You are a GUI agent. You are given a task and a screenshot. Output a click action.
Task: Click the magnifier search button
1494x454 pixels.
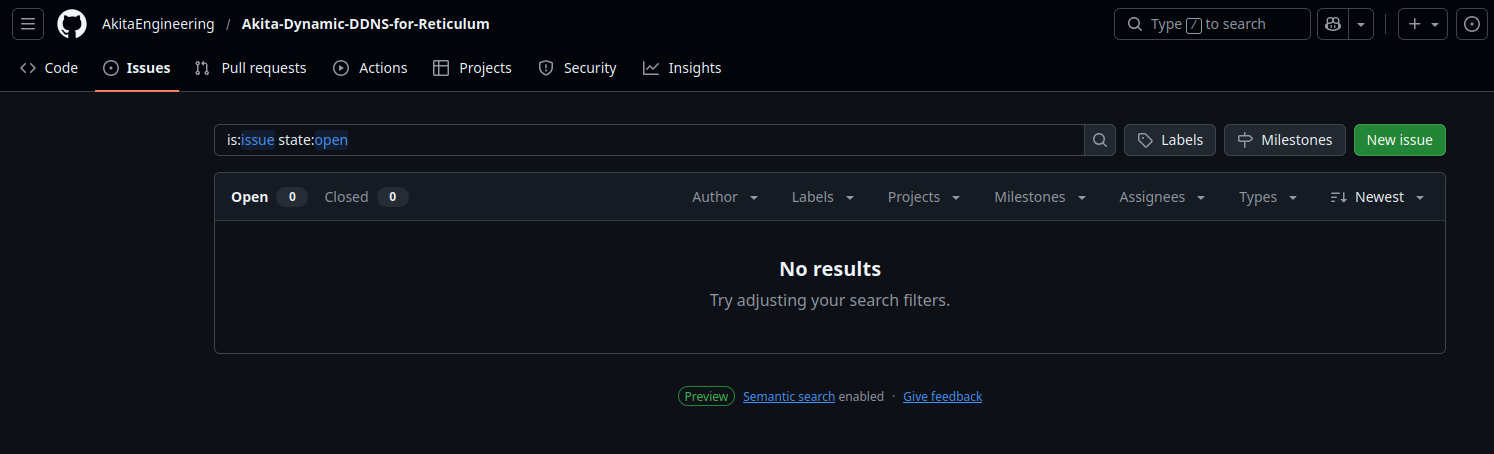tap(1100, 140)
